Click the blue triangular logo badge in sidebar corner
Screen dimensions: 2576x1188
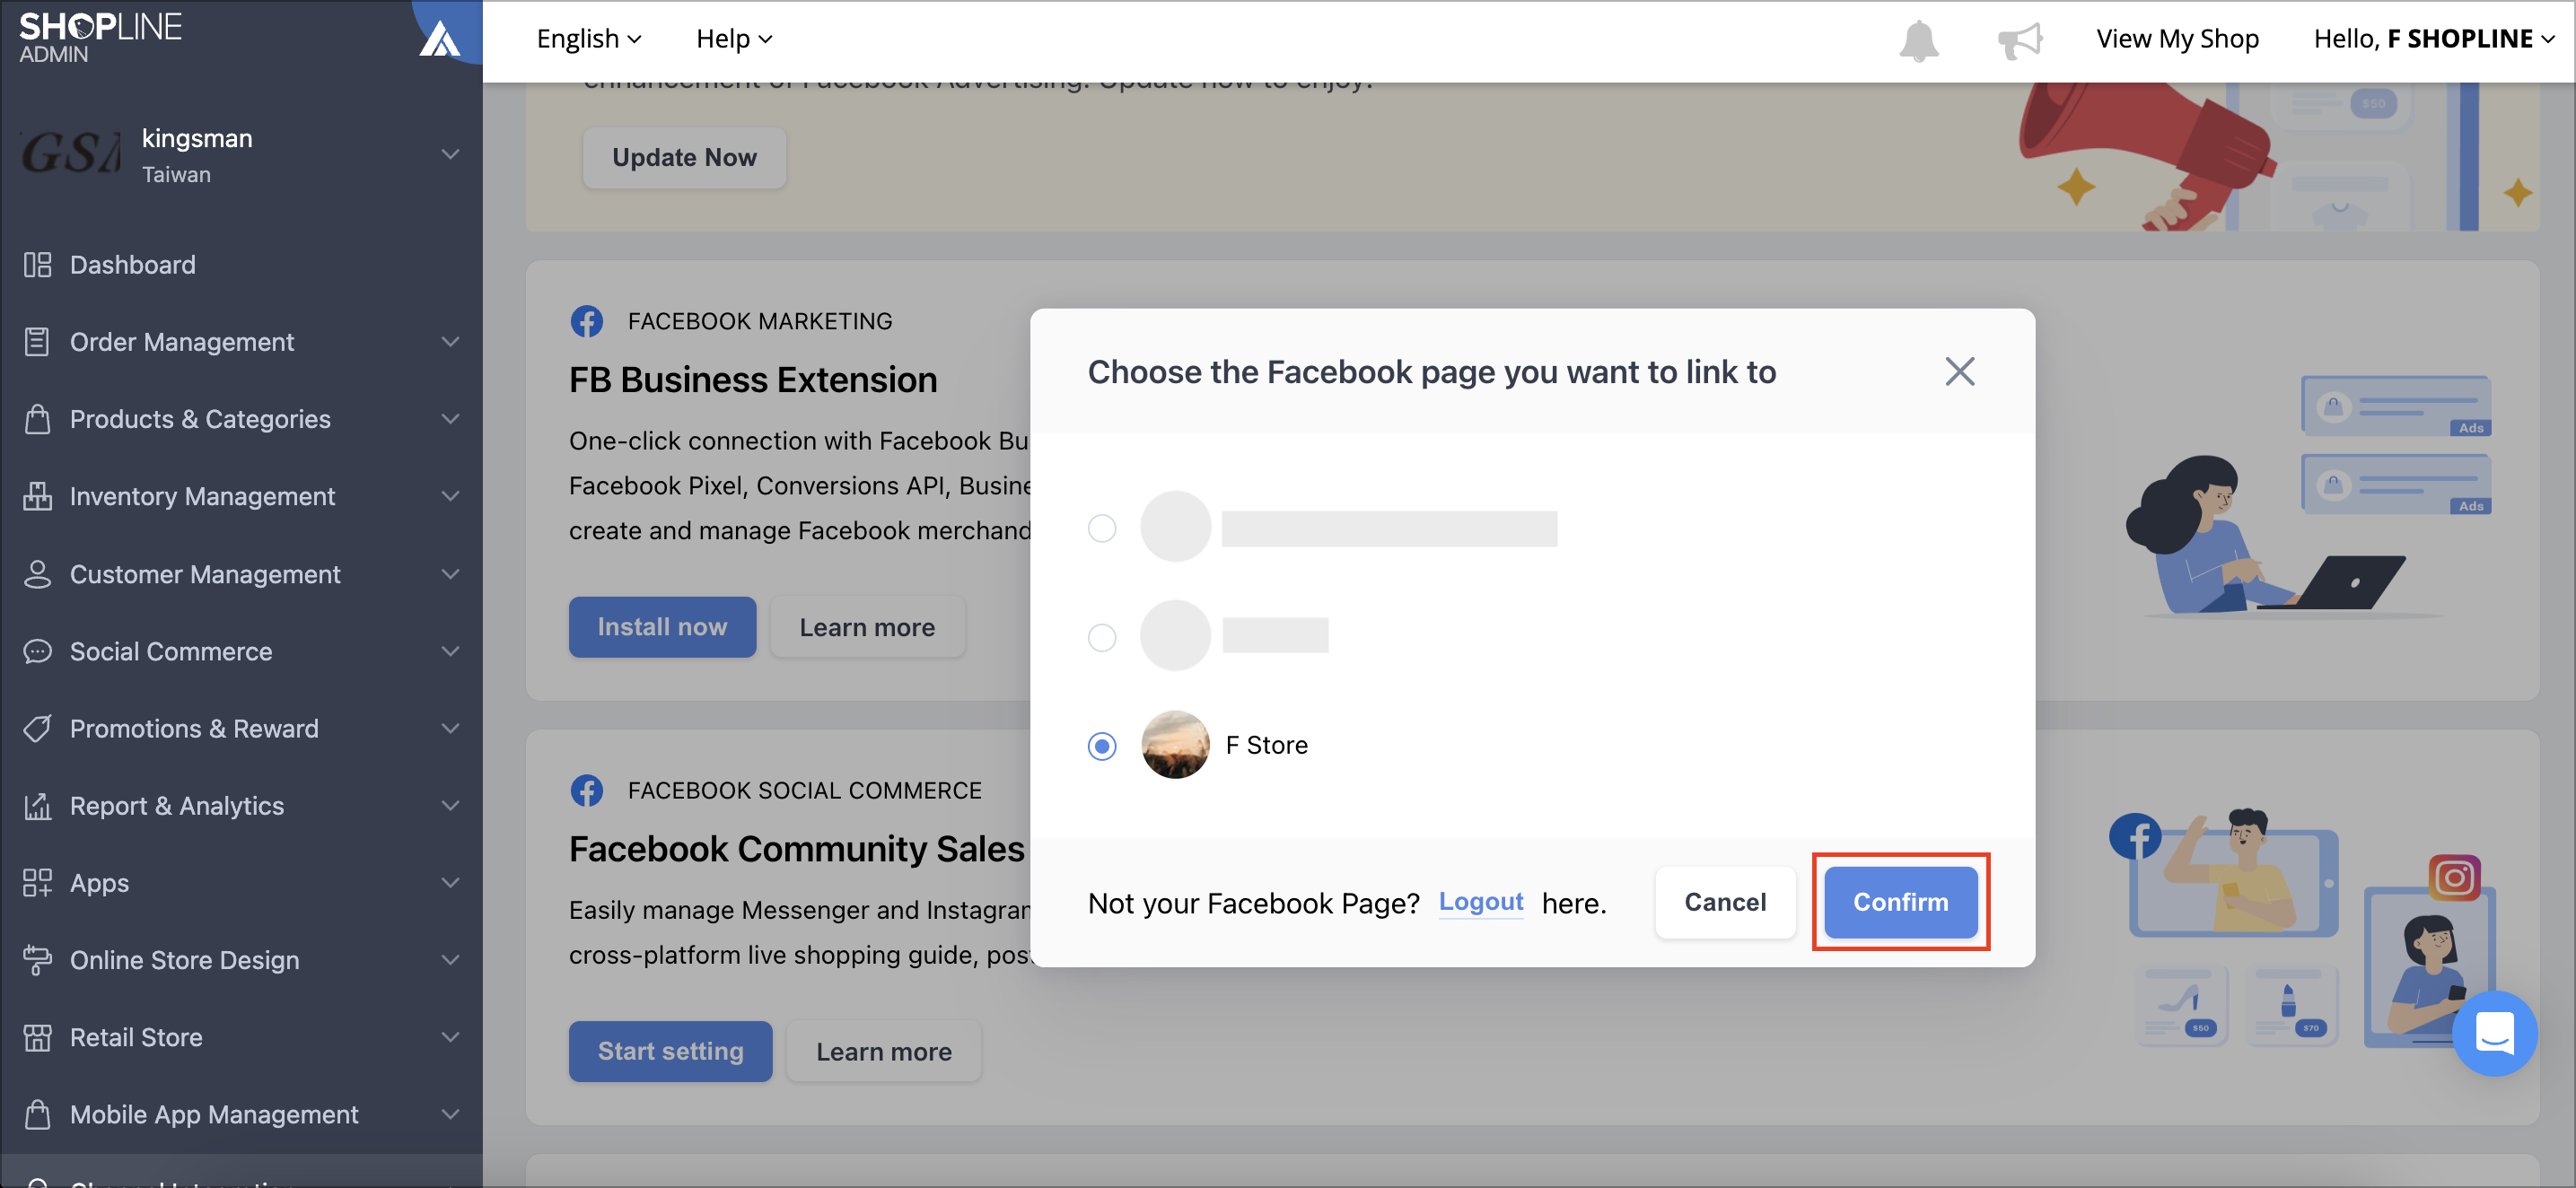(x=440, y=38)
